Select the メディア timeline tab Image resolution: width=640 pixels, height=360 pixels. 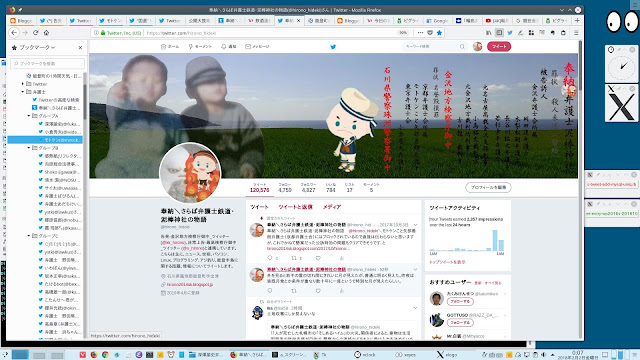pyautogui.click(x=332, y=207)
